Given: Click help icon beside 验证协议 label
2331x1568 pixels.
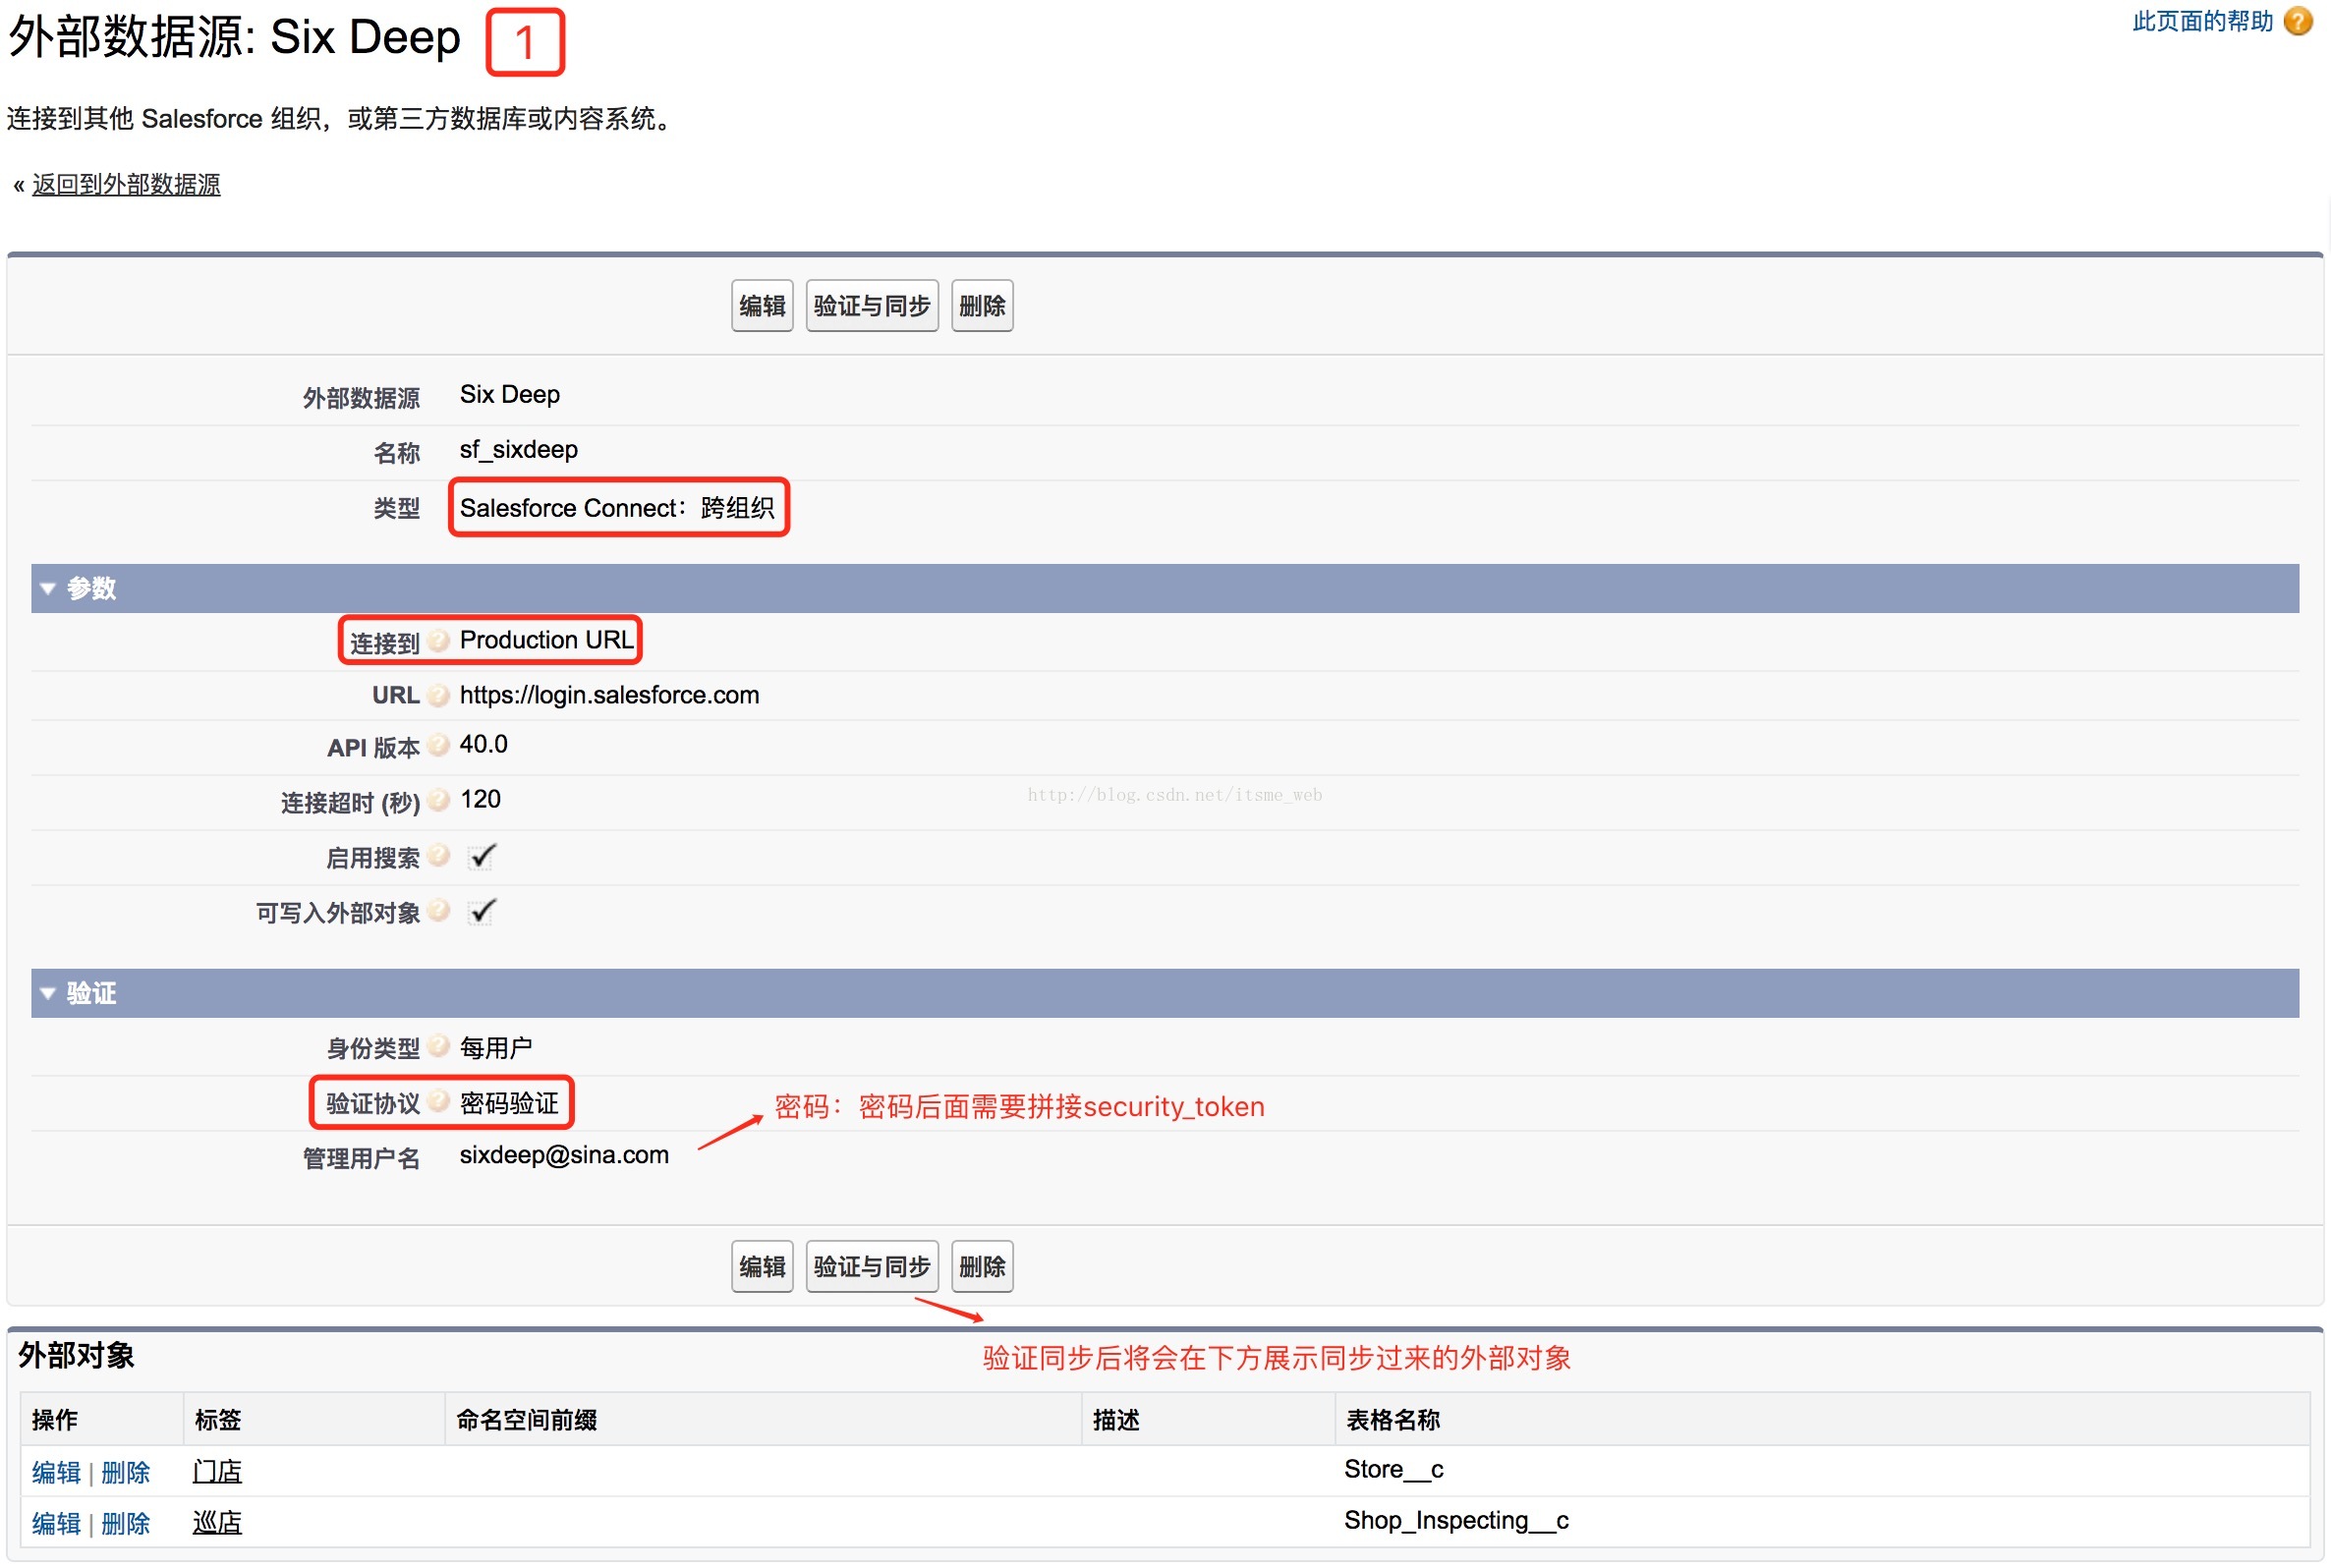Looking at the screenshot, I should (438, 1101).
